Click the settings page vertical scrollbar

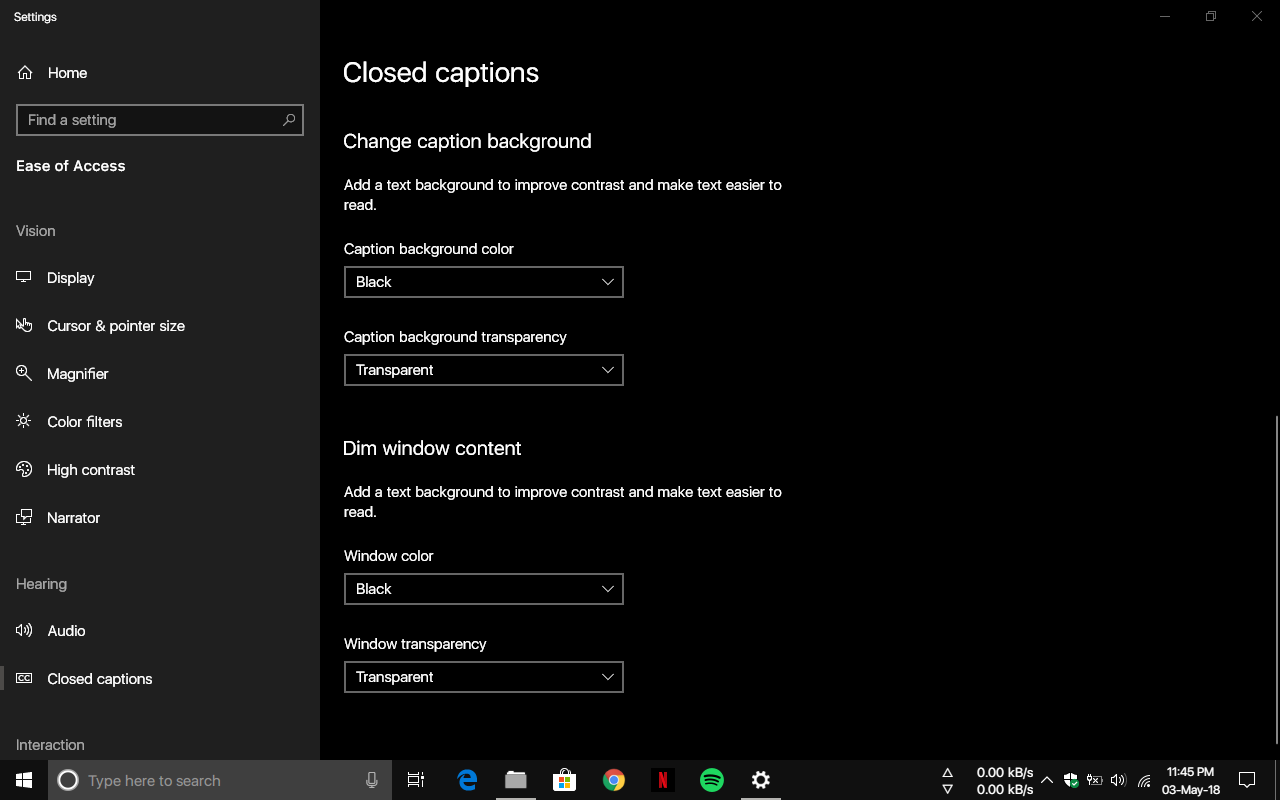[x=1276, y=580]
